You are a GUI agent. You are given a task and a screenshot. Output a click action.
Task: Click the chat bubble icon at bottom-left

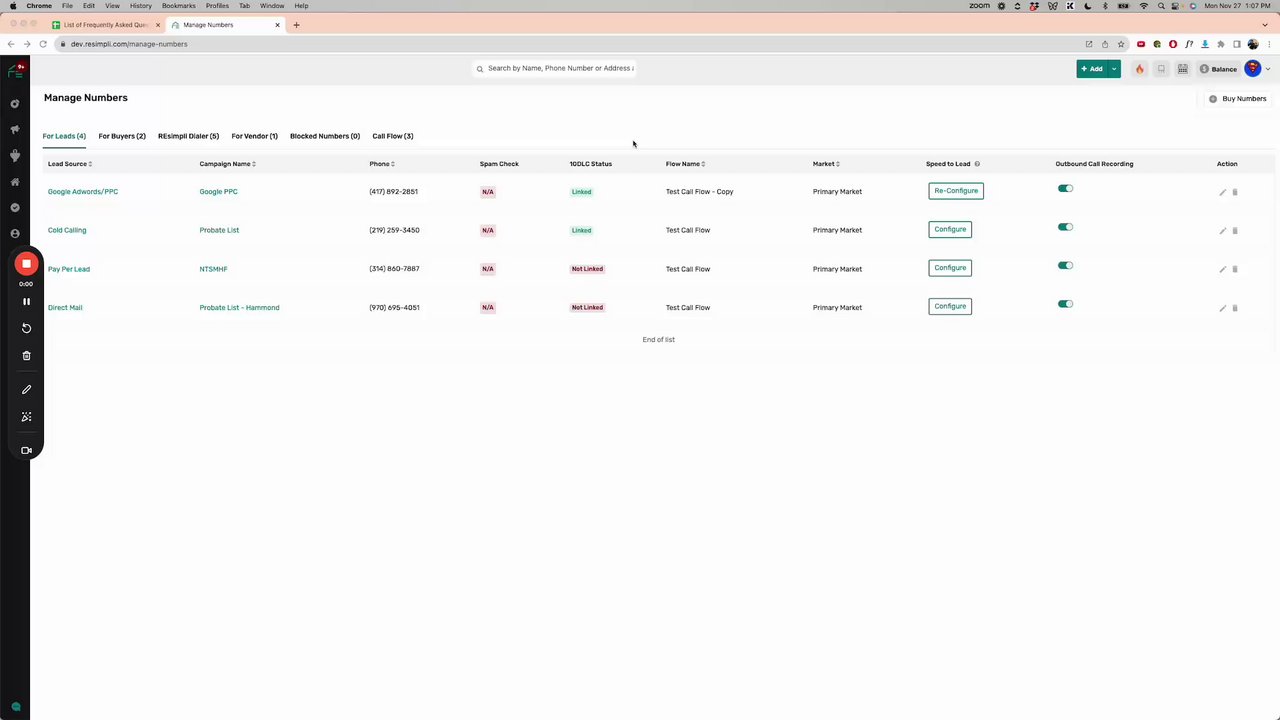tap(15, 707)
